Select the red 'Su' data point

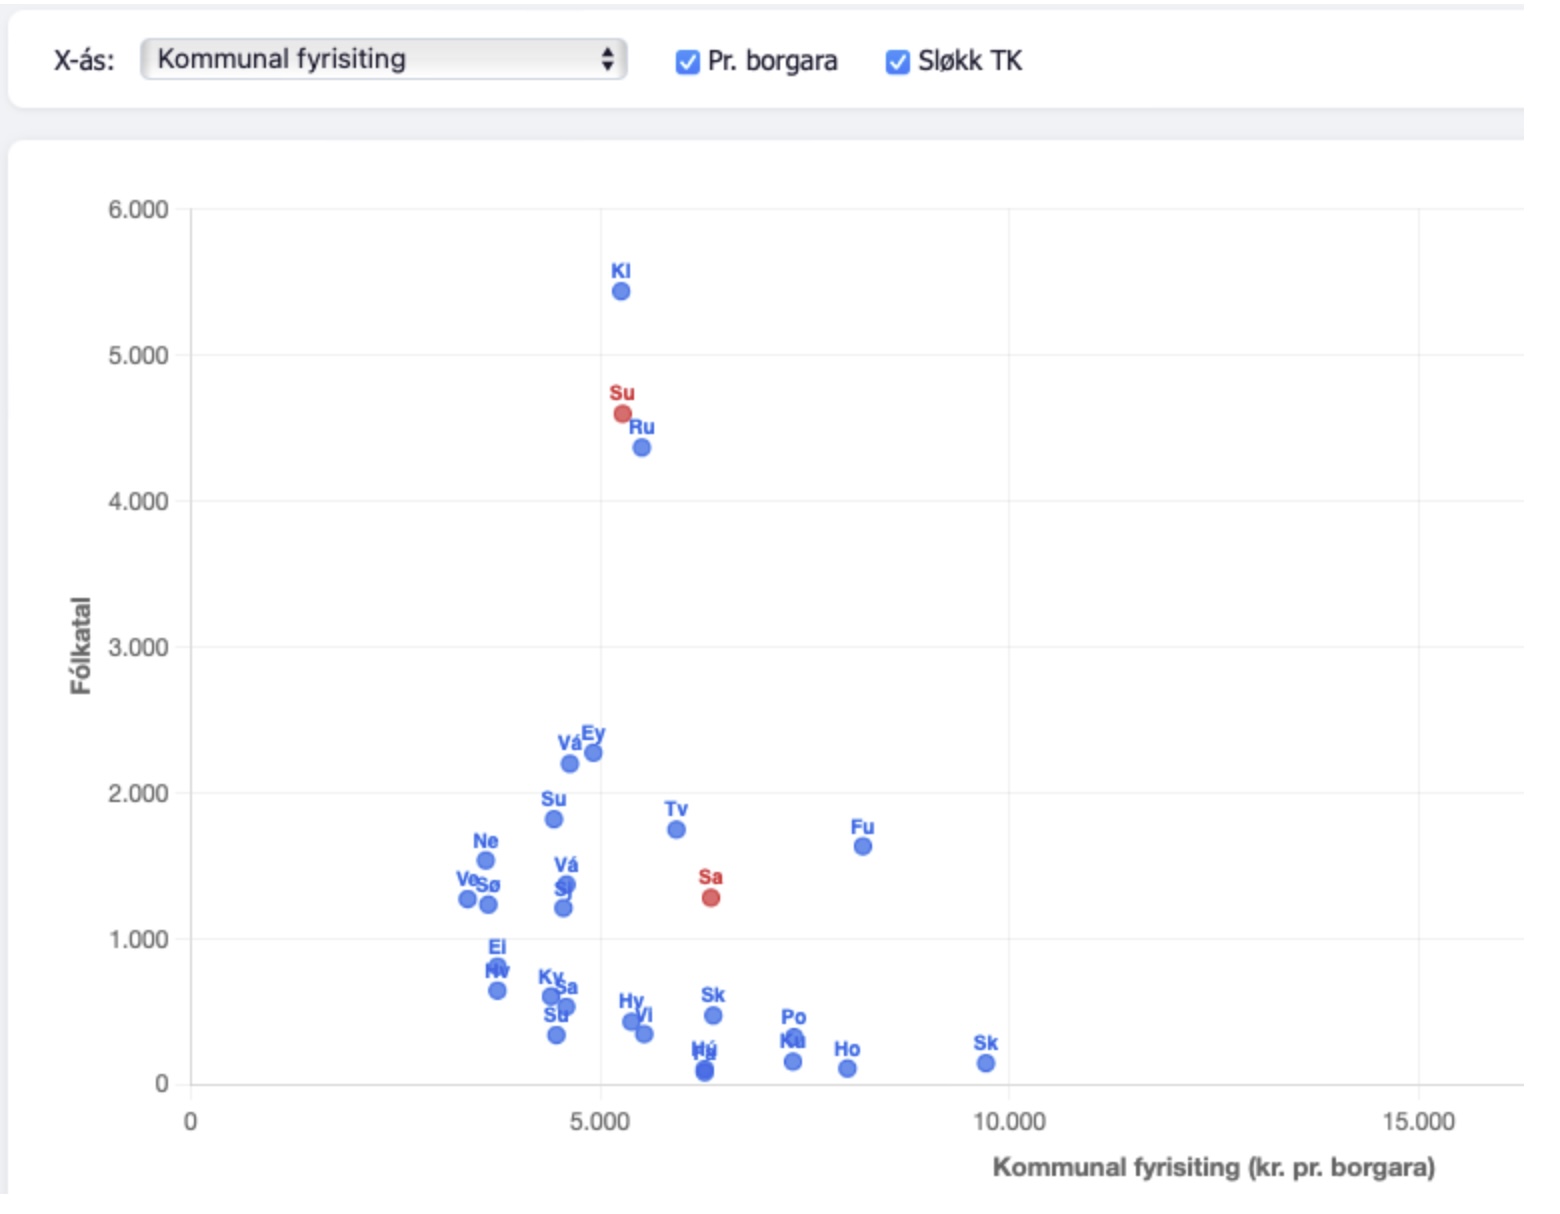pos(622,414)
